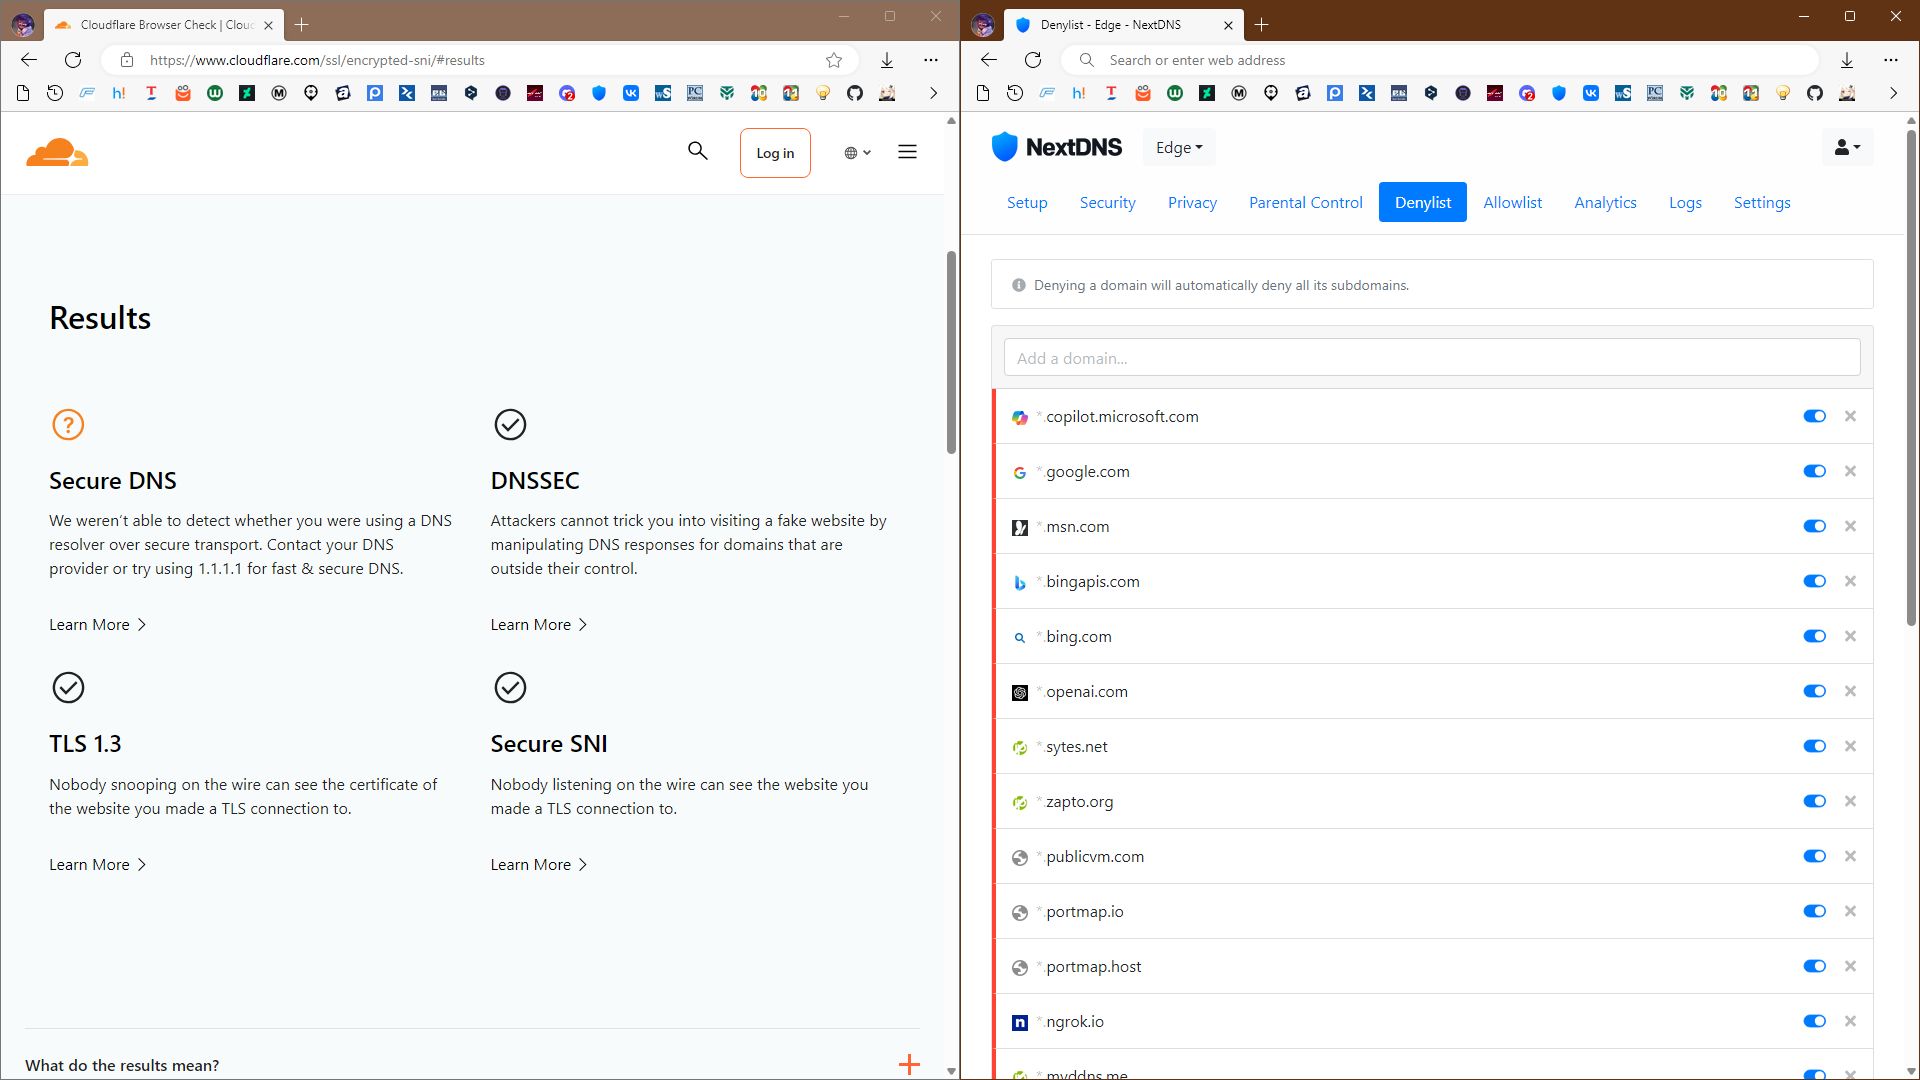Remove google.com from the denylist
The image size is (1920, 1080).
tap(1850, 471)
